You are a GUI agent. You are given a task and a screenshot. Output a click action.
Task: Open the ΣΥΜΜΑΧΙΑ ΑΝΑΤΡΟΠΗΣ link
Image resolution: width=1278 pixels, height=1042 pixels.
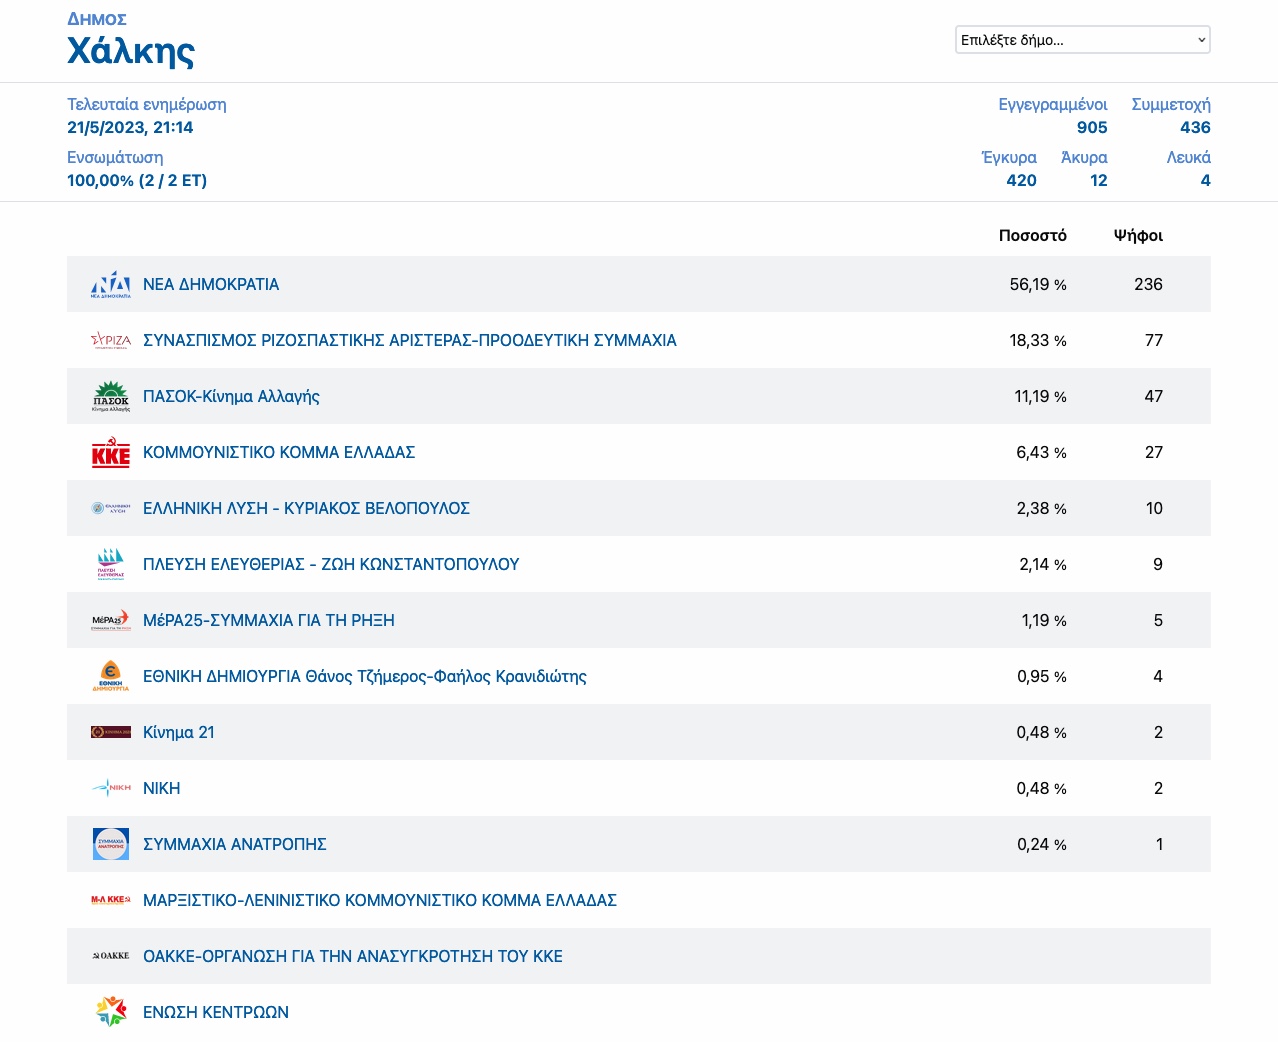coord(235,844)
